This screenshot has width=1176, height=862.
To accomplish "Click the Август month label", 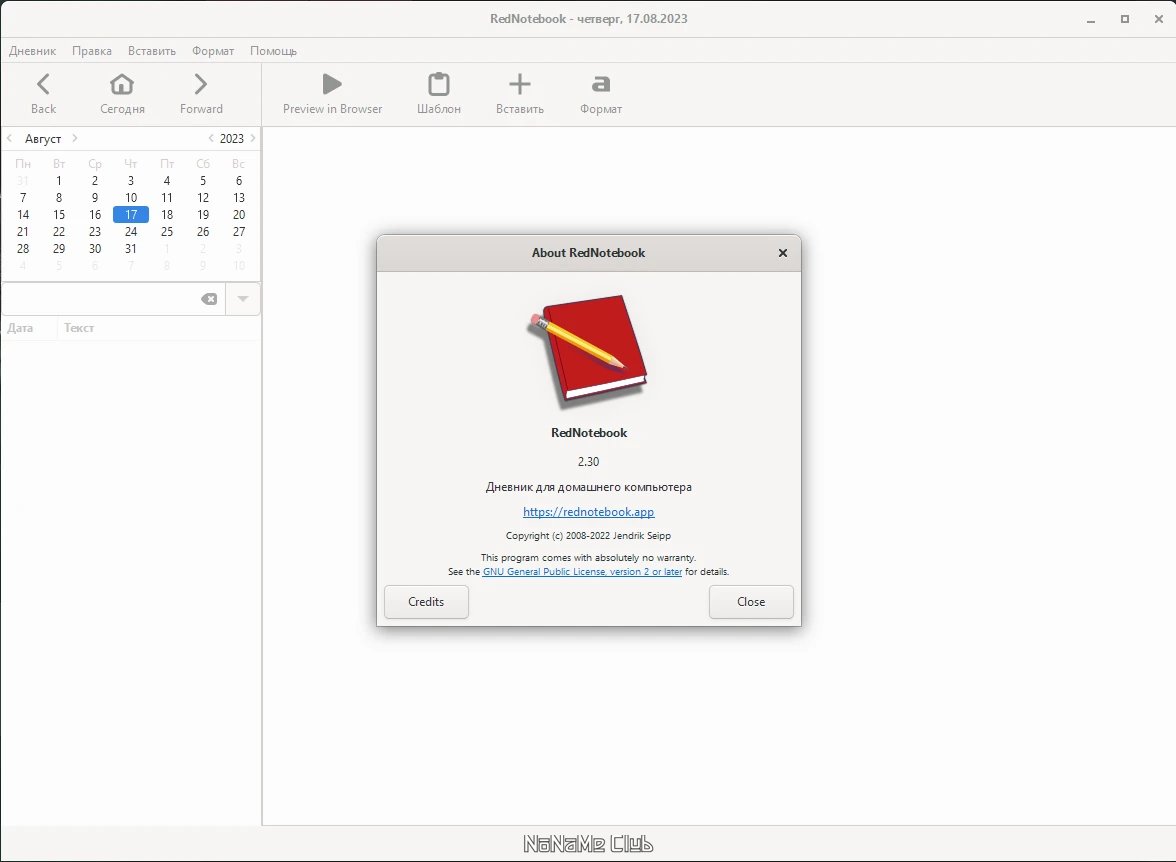I will click(43, 139).
